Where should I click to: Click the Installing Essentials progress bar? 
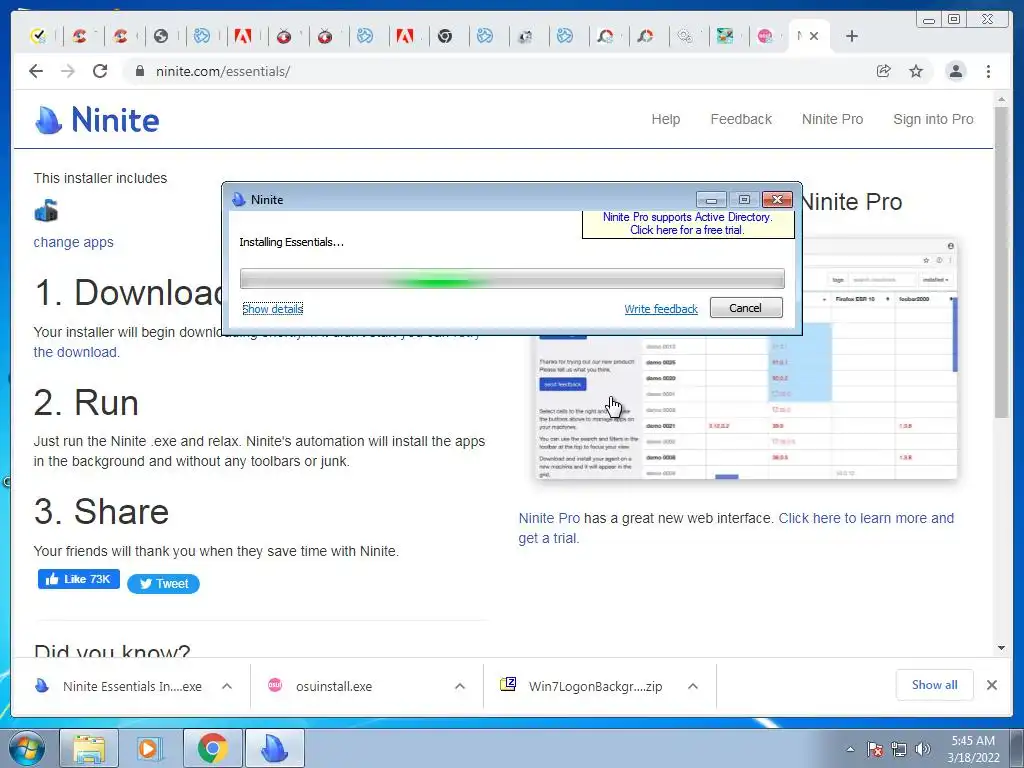512,279
